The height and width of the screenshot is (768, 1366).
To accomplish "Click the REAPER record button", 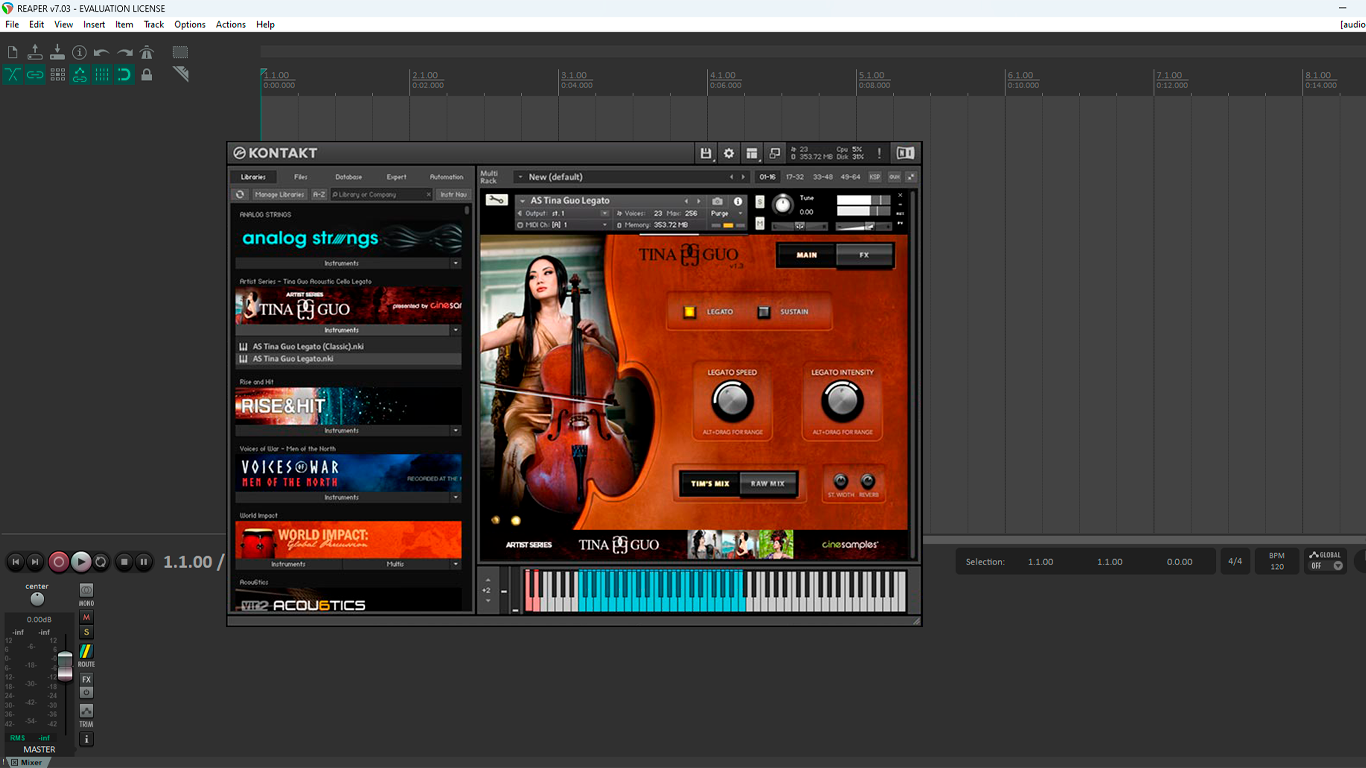I will (x=59, y=562).
